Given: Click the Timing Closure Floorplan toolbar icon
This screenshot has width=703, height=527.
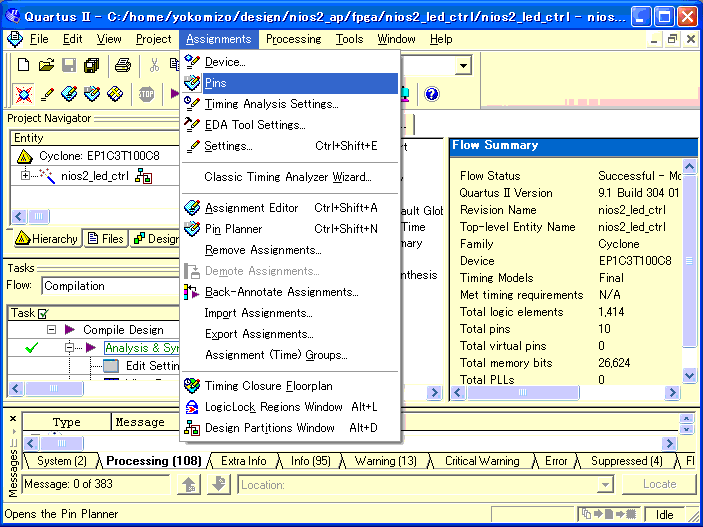Looking at the screenshot, I should pyautogui.click(x=115, y=94).
